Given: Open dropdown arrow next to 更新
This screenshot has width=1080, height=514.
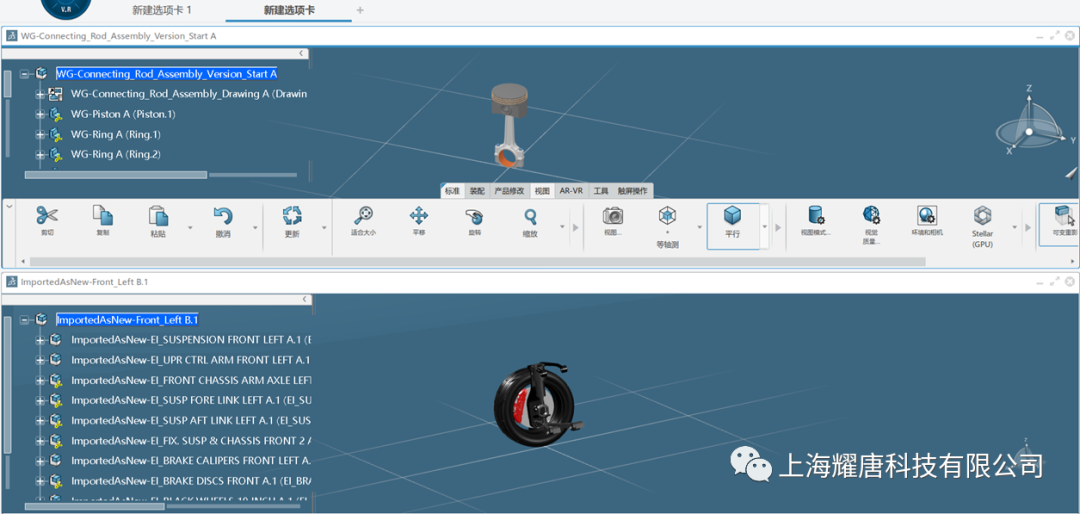Looking at the screenshot, I should tap(323, 227).
